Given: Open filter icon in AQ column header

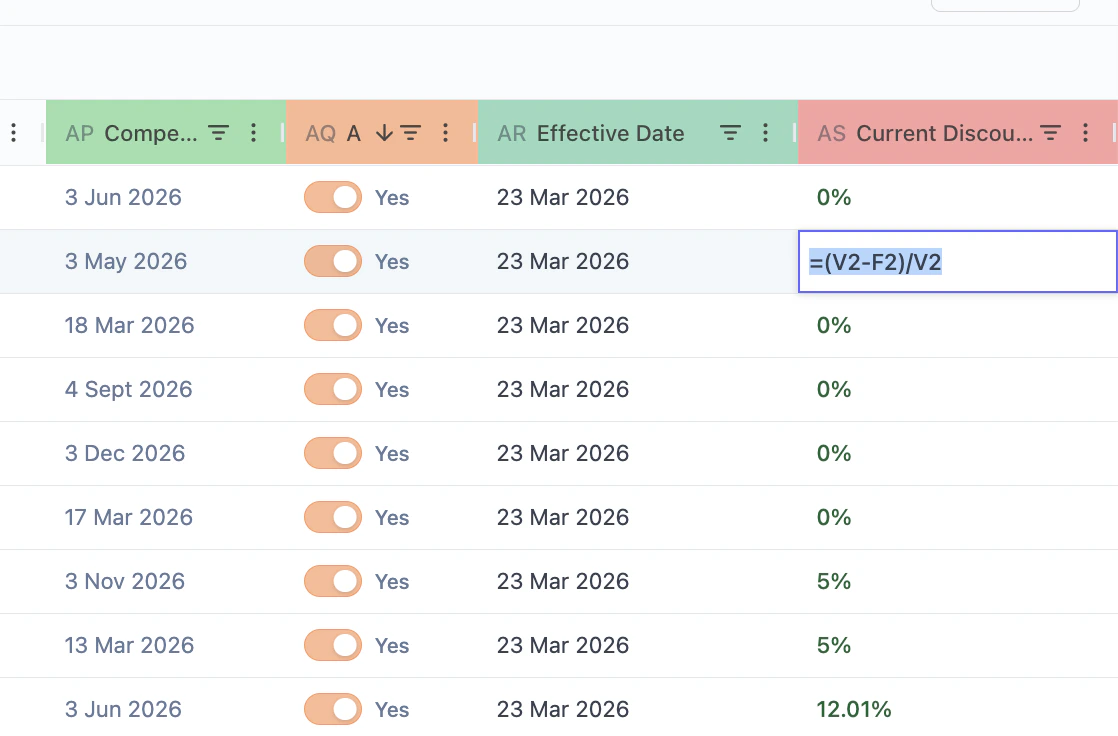Looking at the screenshot, I should click(x=410, y=133).
